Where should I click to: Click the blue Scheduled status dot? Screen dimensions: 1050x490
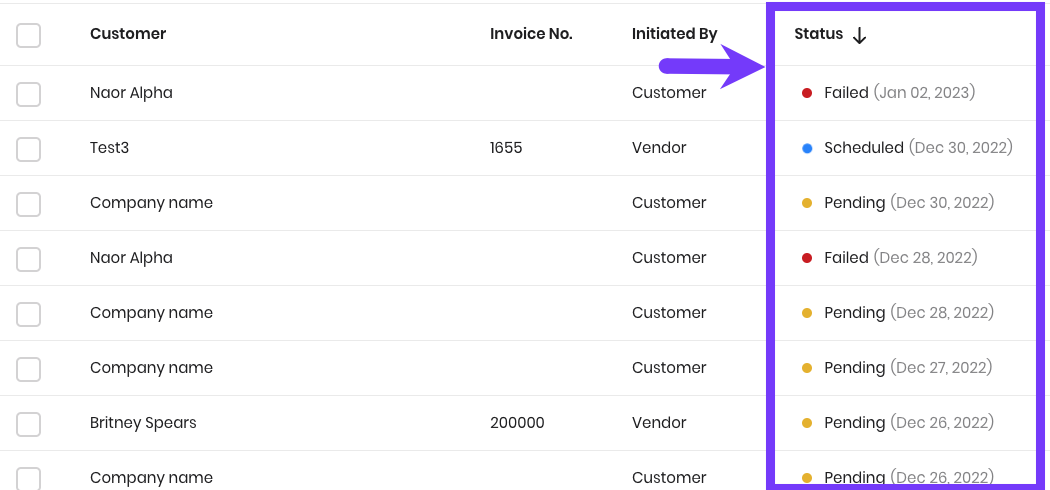click(x=807, y=148)
